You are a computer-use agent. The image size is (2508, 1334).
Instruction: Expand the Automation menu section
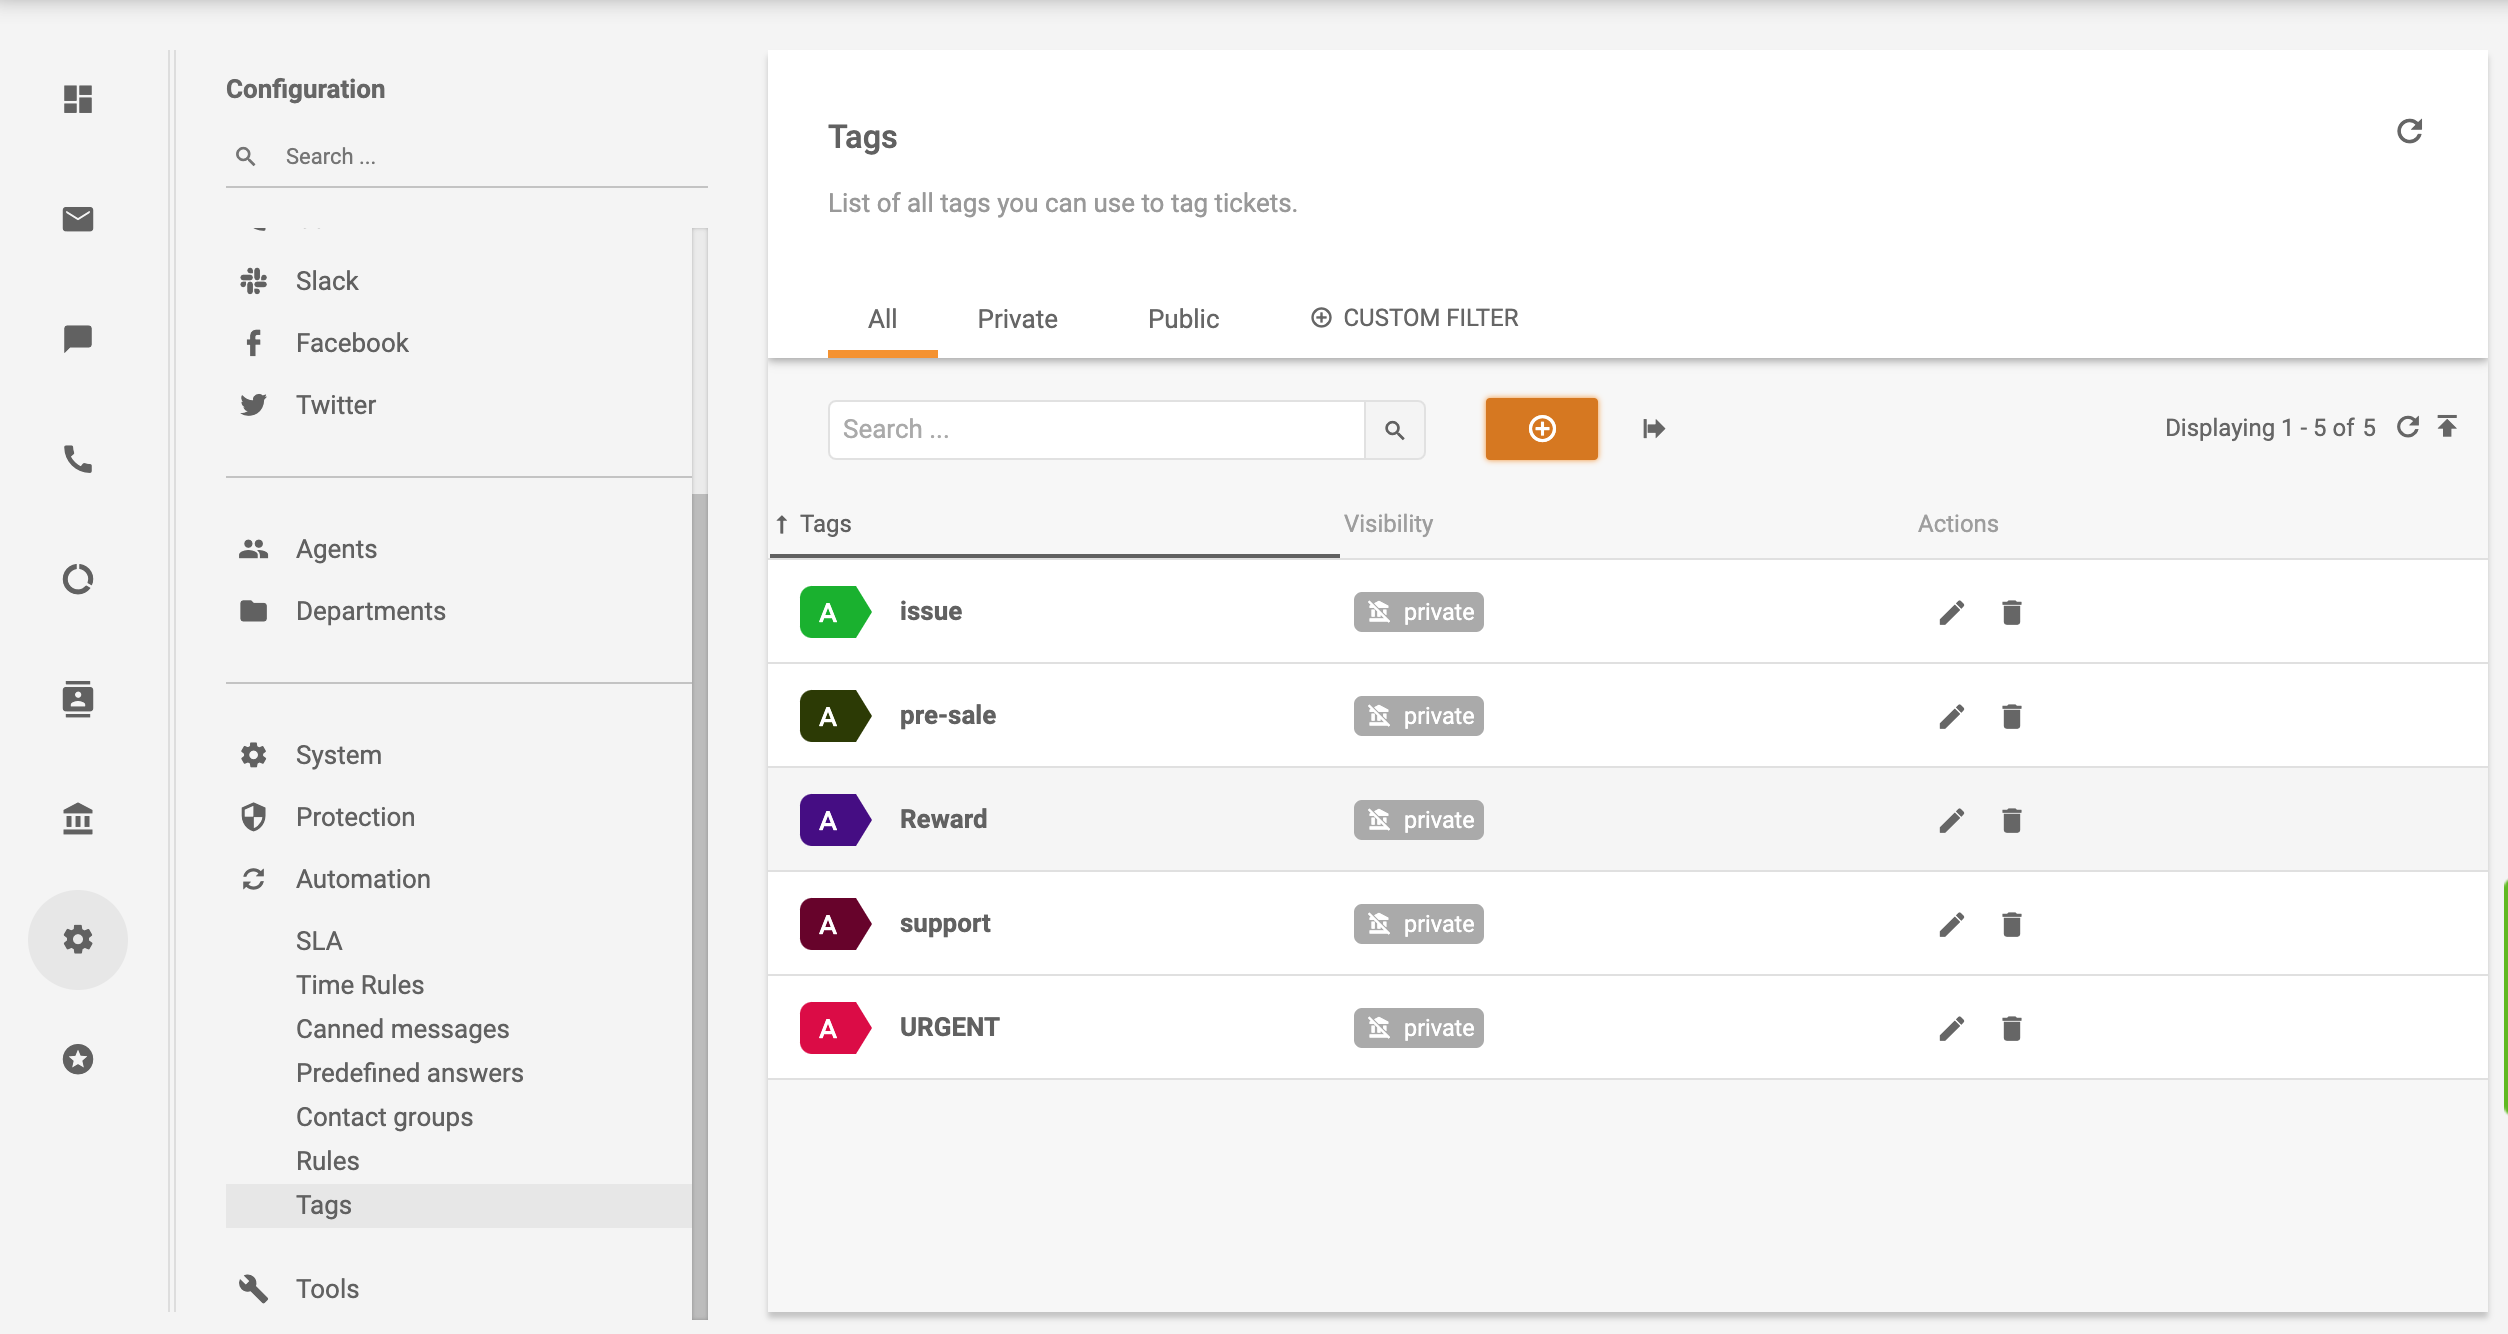click(362, 879)
